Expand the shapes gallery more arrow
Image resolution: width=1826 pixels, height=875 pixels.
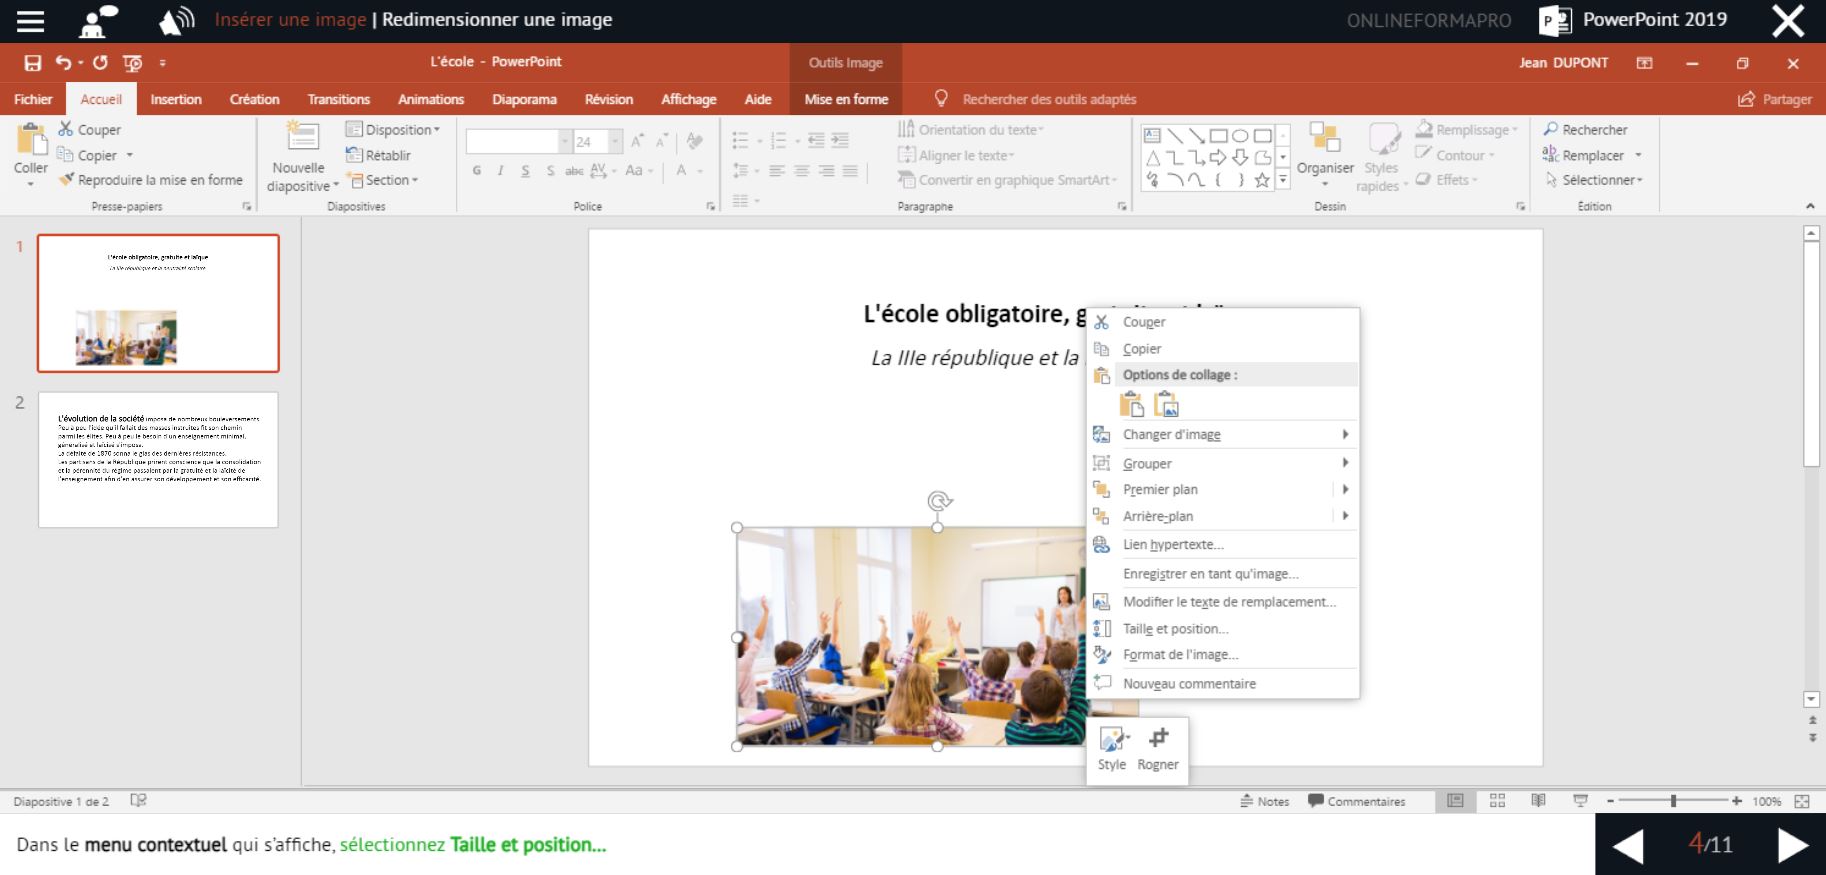(1283, 181)
